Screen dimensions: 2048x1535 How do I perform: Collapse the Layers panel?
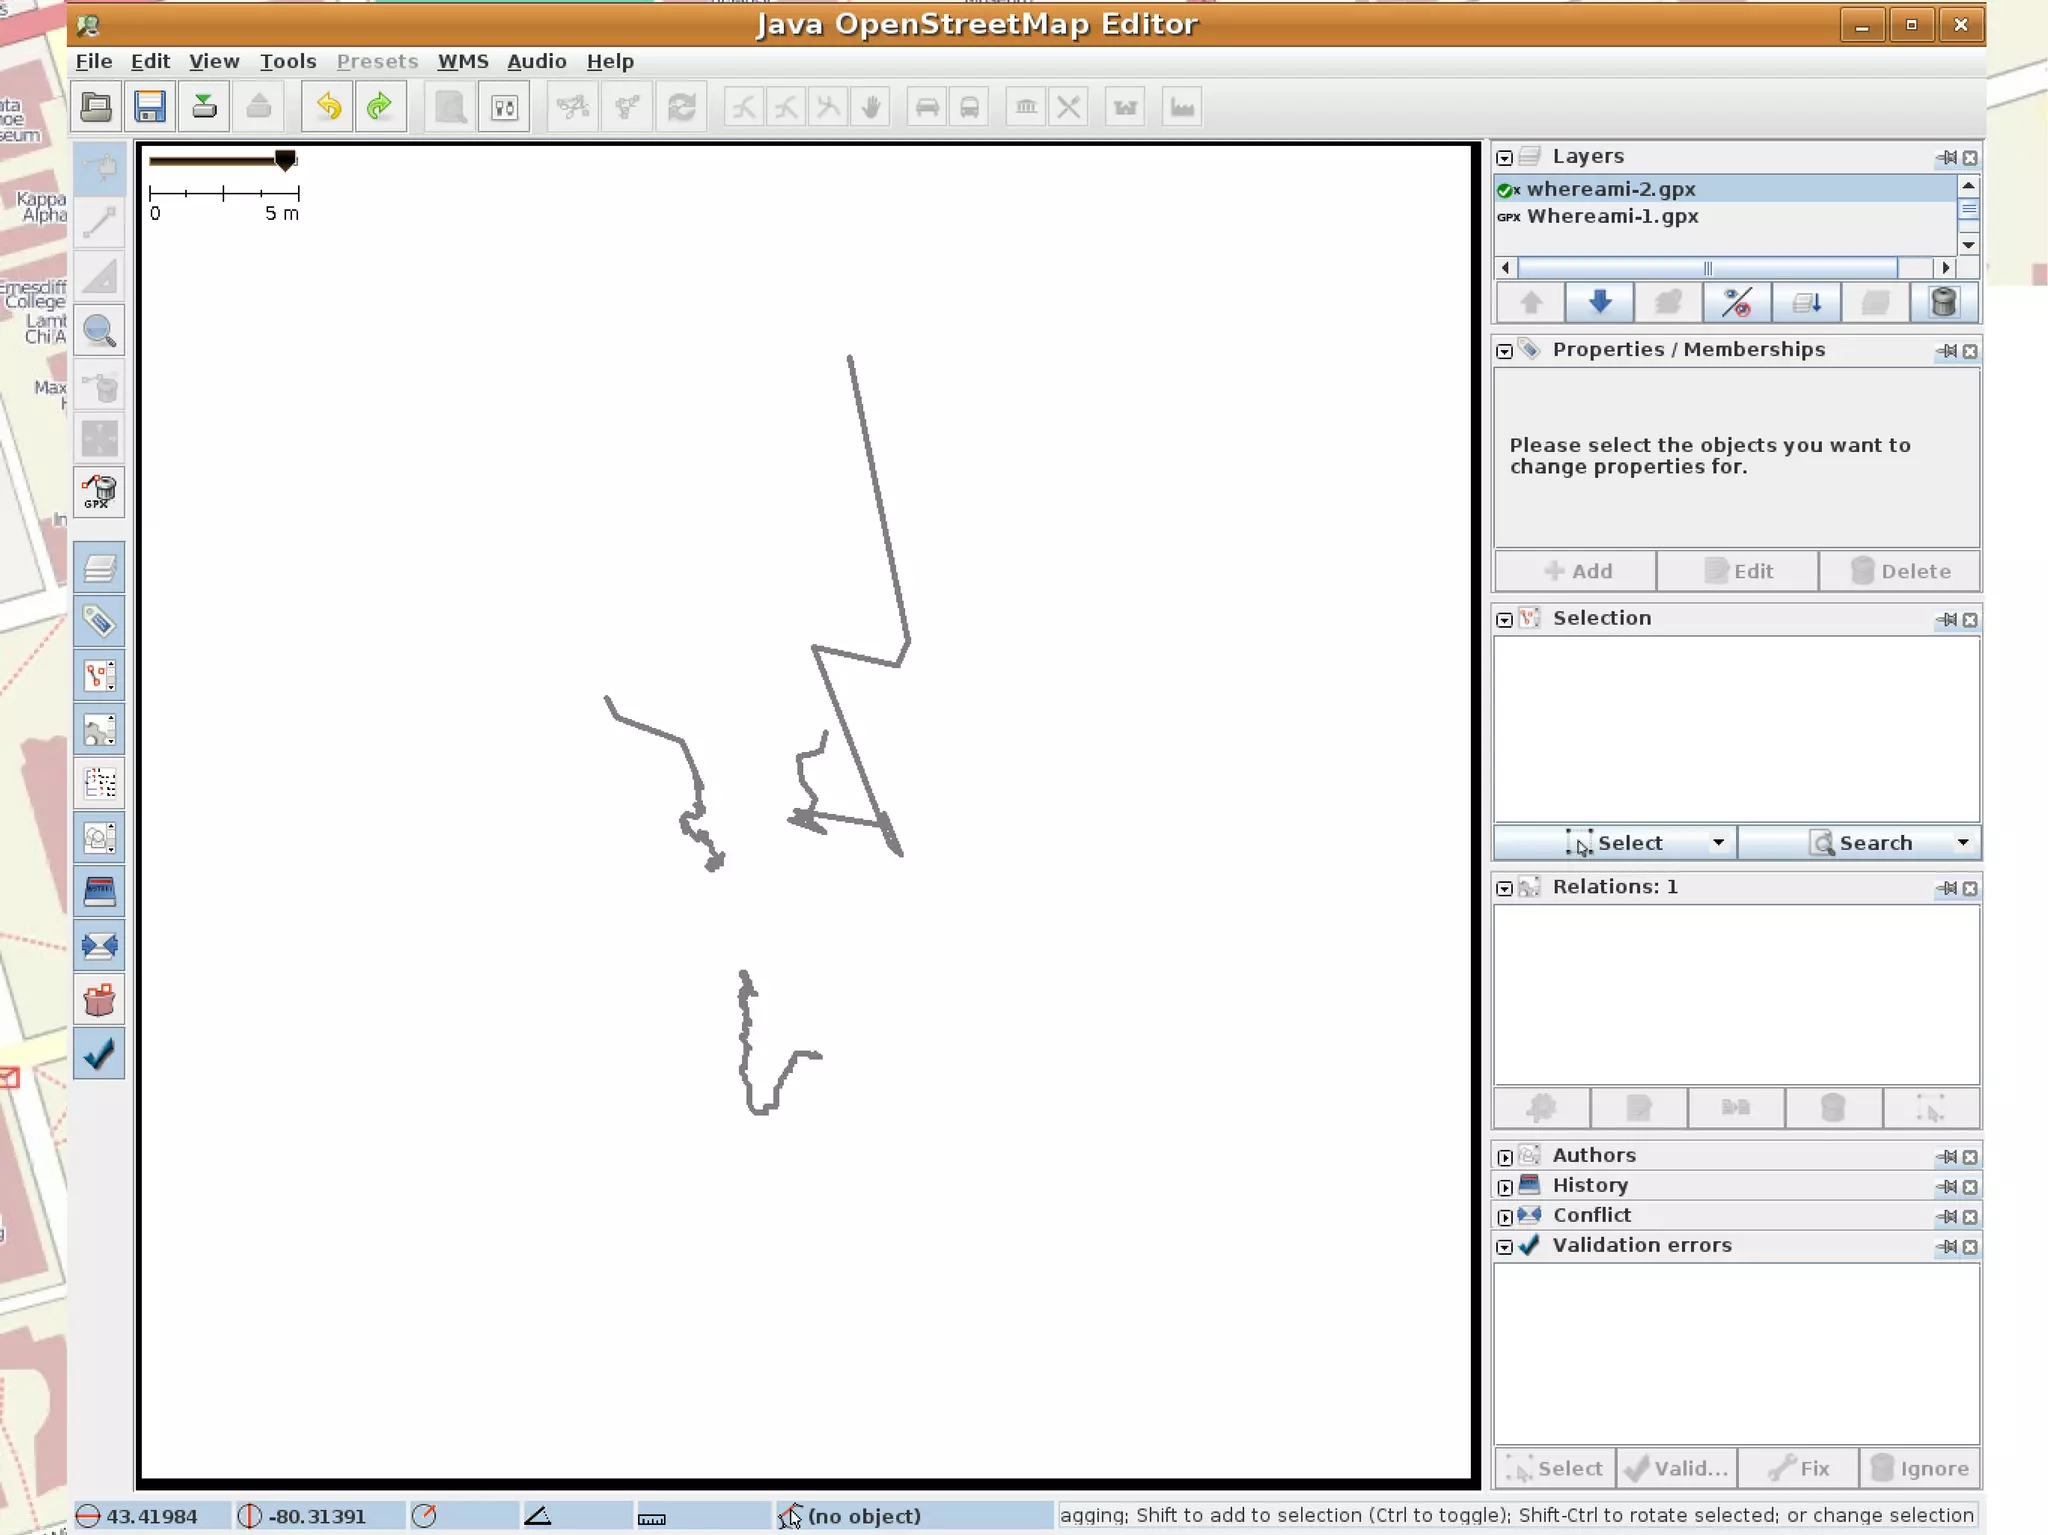(1505, 158)
